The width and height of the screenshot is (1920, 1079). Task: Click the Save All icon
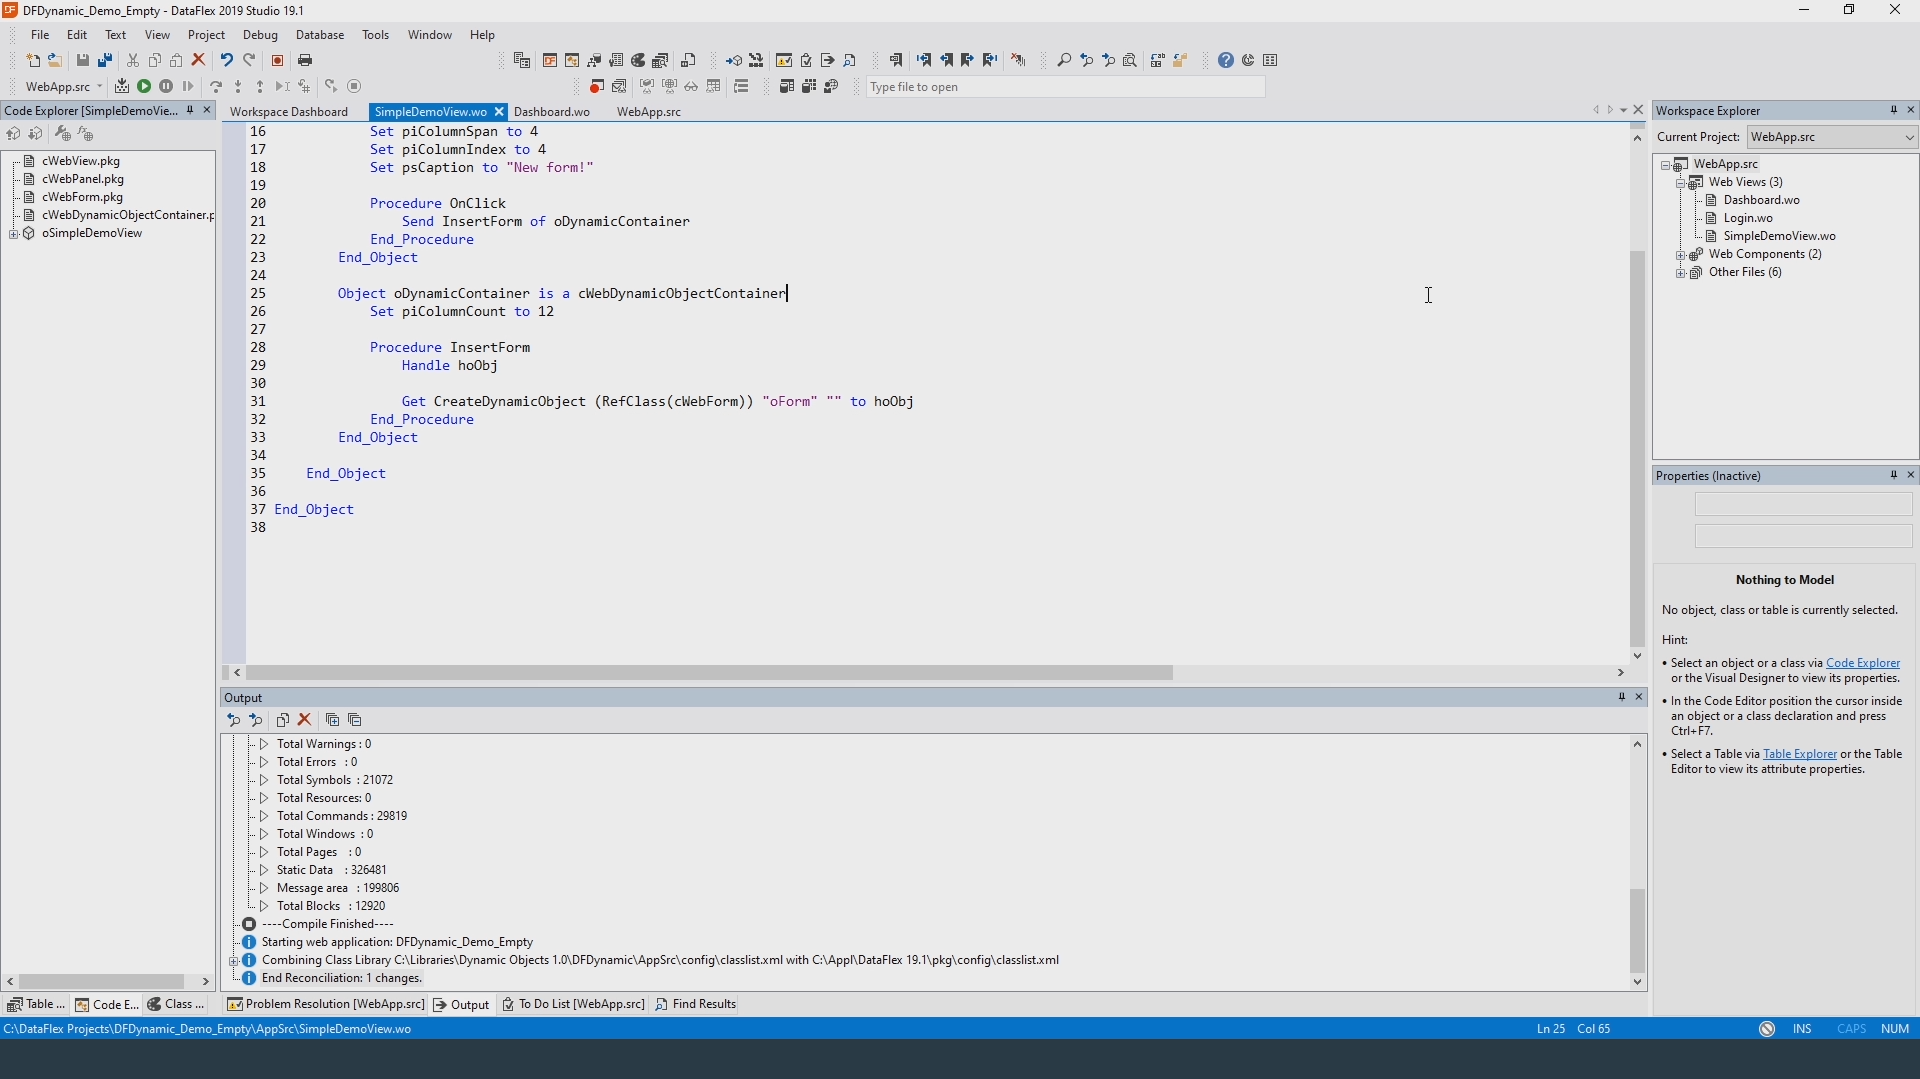pos(105,61)
